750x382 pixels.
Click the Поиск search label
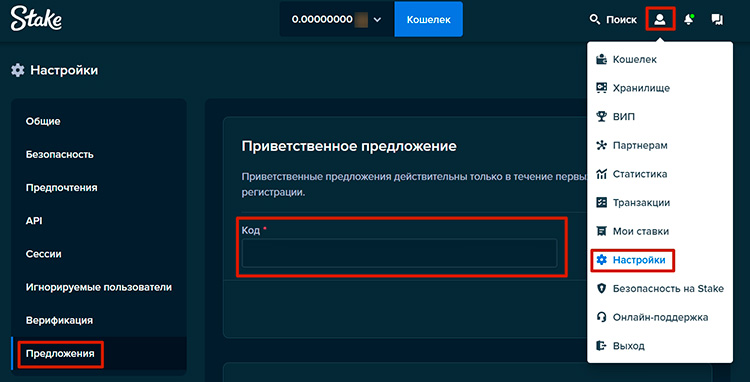[x=621, y=20]
